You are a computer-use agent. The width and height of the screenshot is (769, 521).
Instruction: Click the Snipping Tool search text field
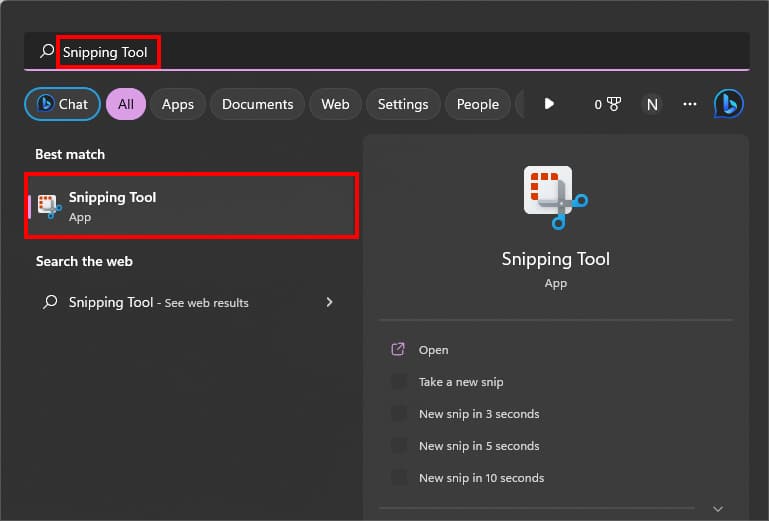(x=386, y=52)
